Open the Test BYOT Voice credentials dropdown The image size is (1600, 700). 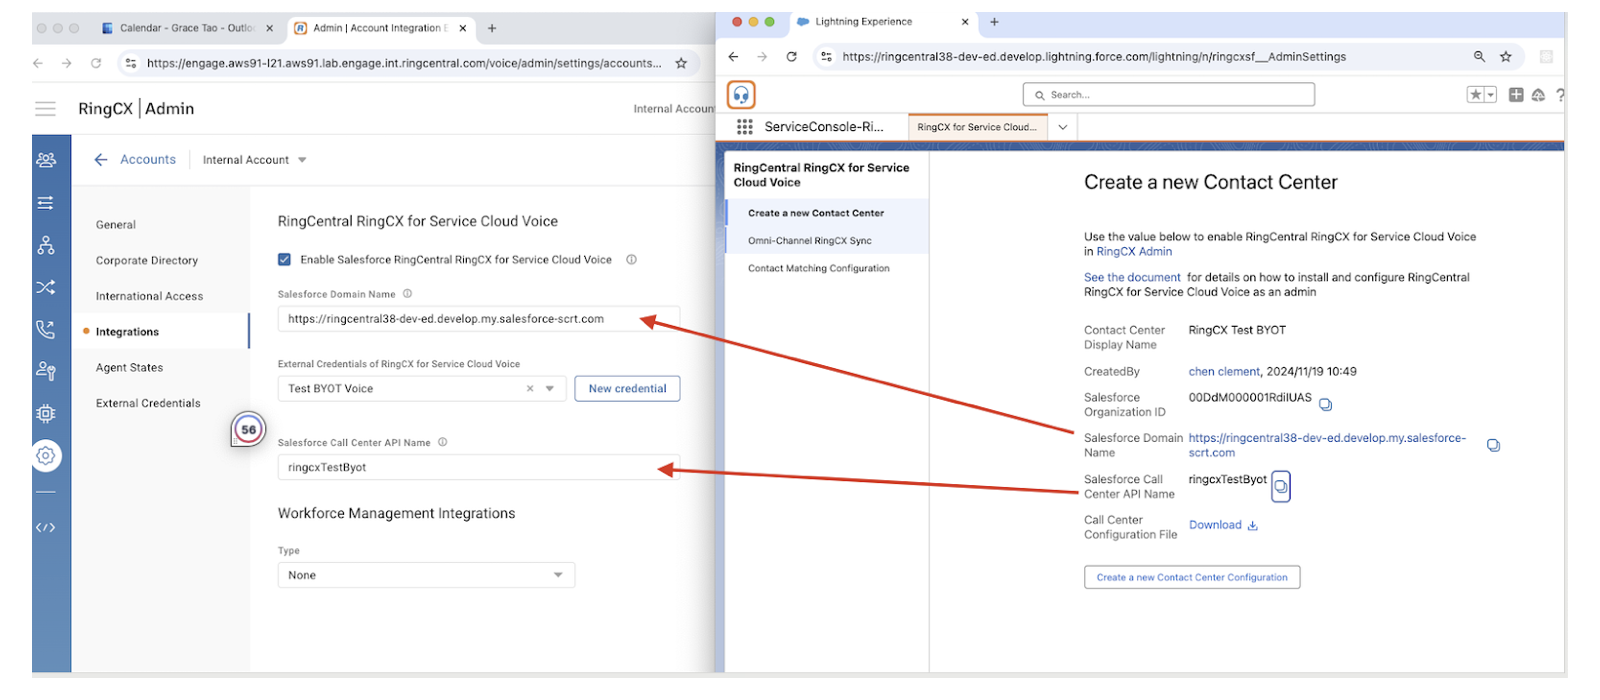(x=550, y=389)
